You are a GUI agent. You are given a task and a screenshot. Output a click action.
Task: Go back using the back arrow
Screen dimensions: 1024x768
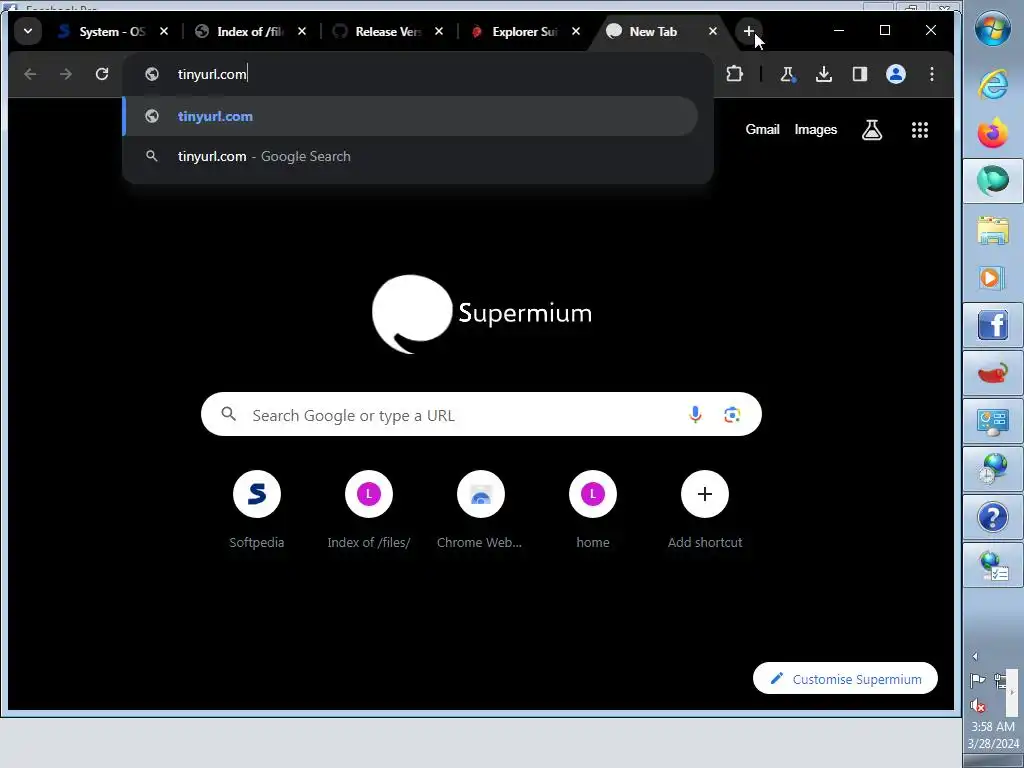point(30,74)
